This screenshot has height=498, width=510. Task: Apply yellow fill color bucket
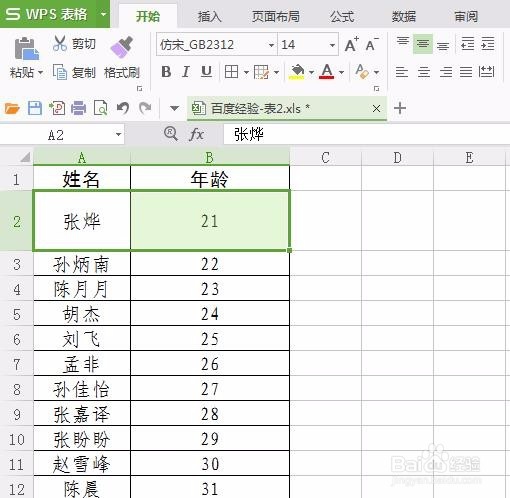(298, 72)
